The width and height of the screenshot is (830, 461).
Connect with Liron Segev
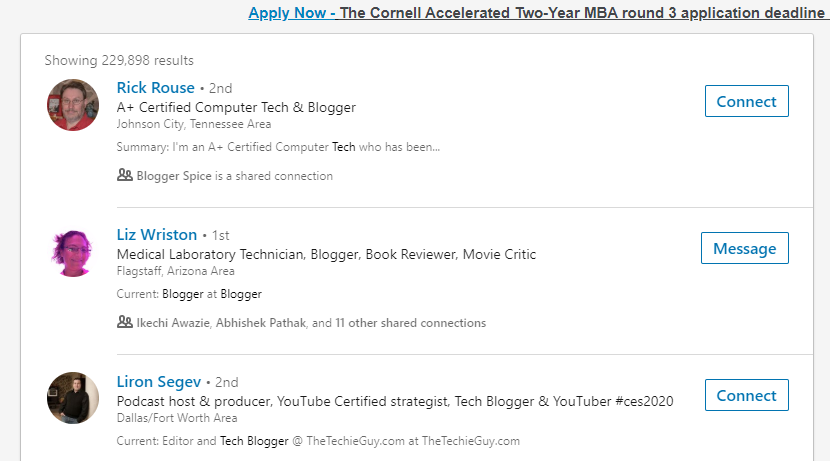(x=746, y=395)
